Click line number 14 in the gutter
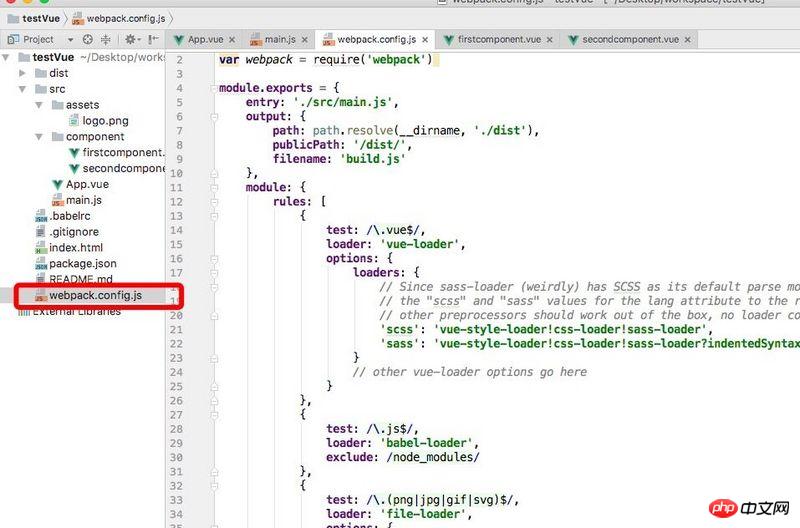This screenshot has height=528, width=800. [176, 230]
